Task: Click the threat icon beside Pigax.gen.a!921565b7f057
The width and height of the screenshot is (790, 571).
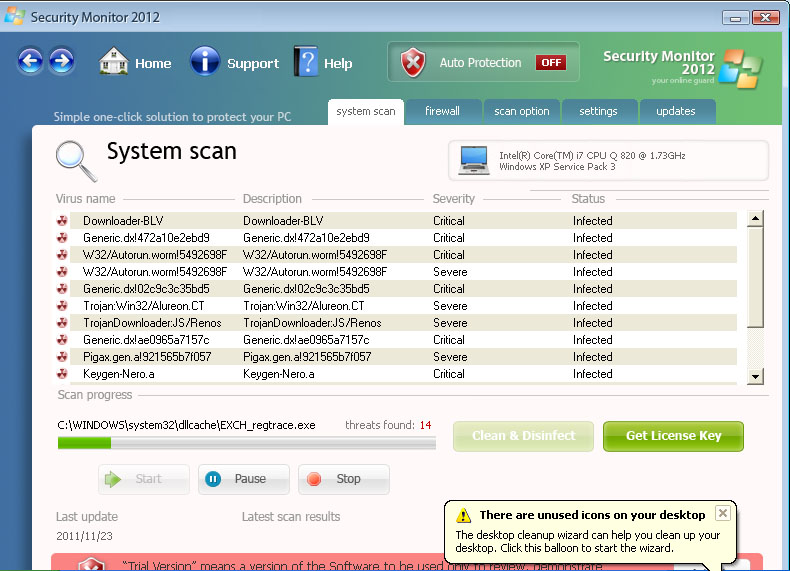Action: (62, 357)
